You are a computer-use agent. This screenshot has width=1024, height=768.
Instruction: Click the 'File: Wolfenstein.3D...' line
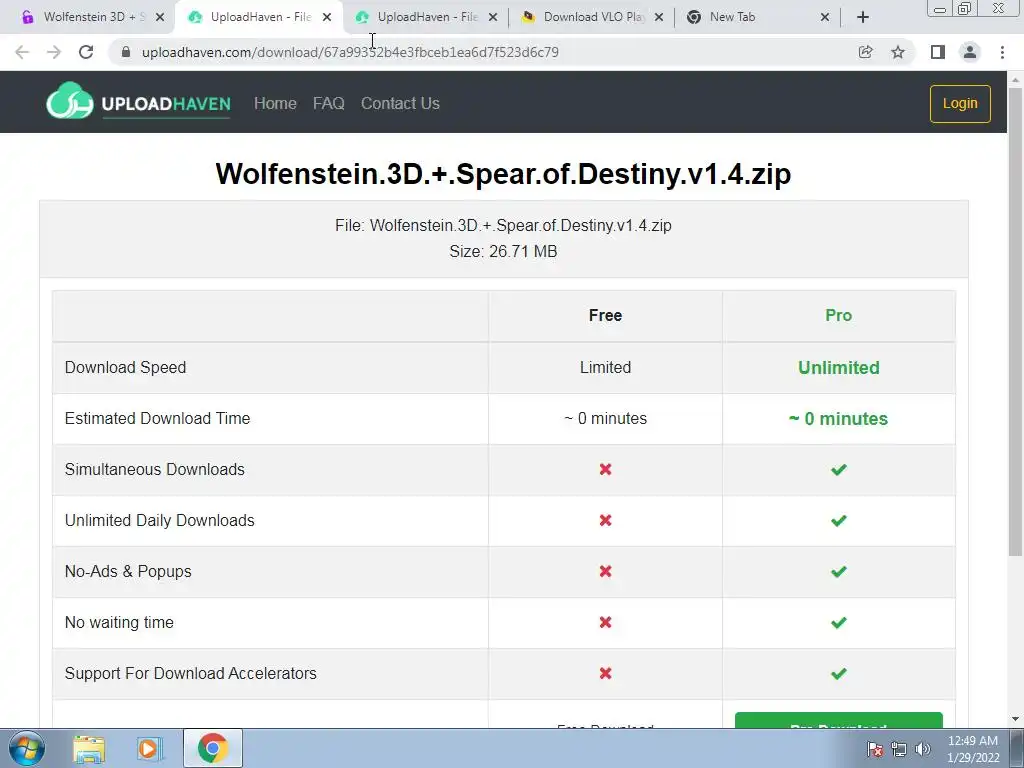point(503,225)
